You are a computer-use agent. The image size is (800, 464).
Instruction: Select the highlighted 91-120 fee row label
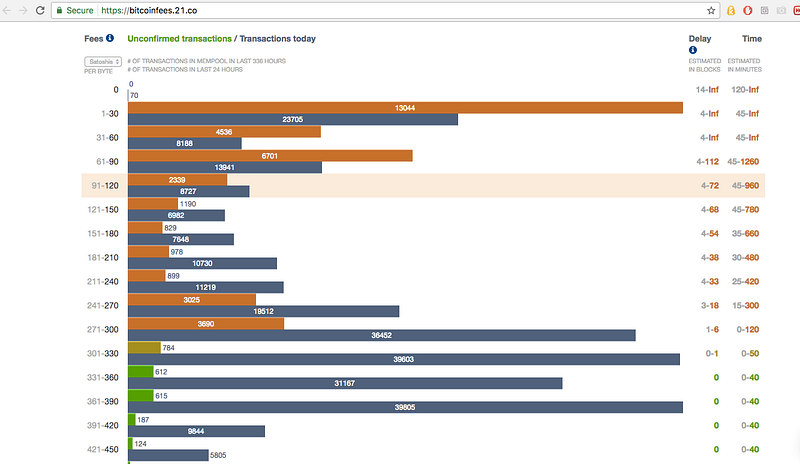point(105,186)
